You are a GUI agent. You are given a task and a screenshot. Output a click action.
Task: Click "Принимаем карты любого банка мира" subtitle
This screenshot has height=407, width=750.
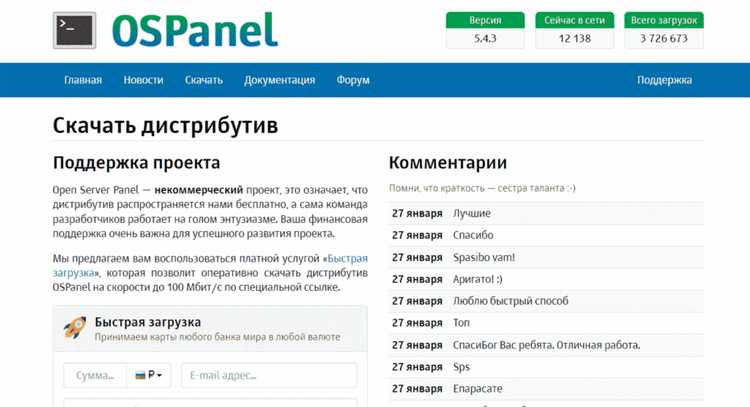tap(217, 337)
